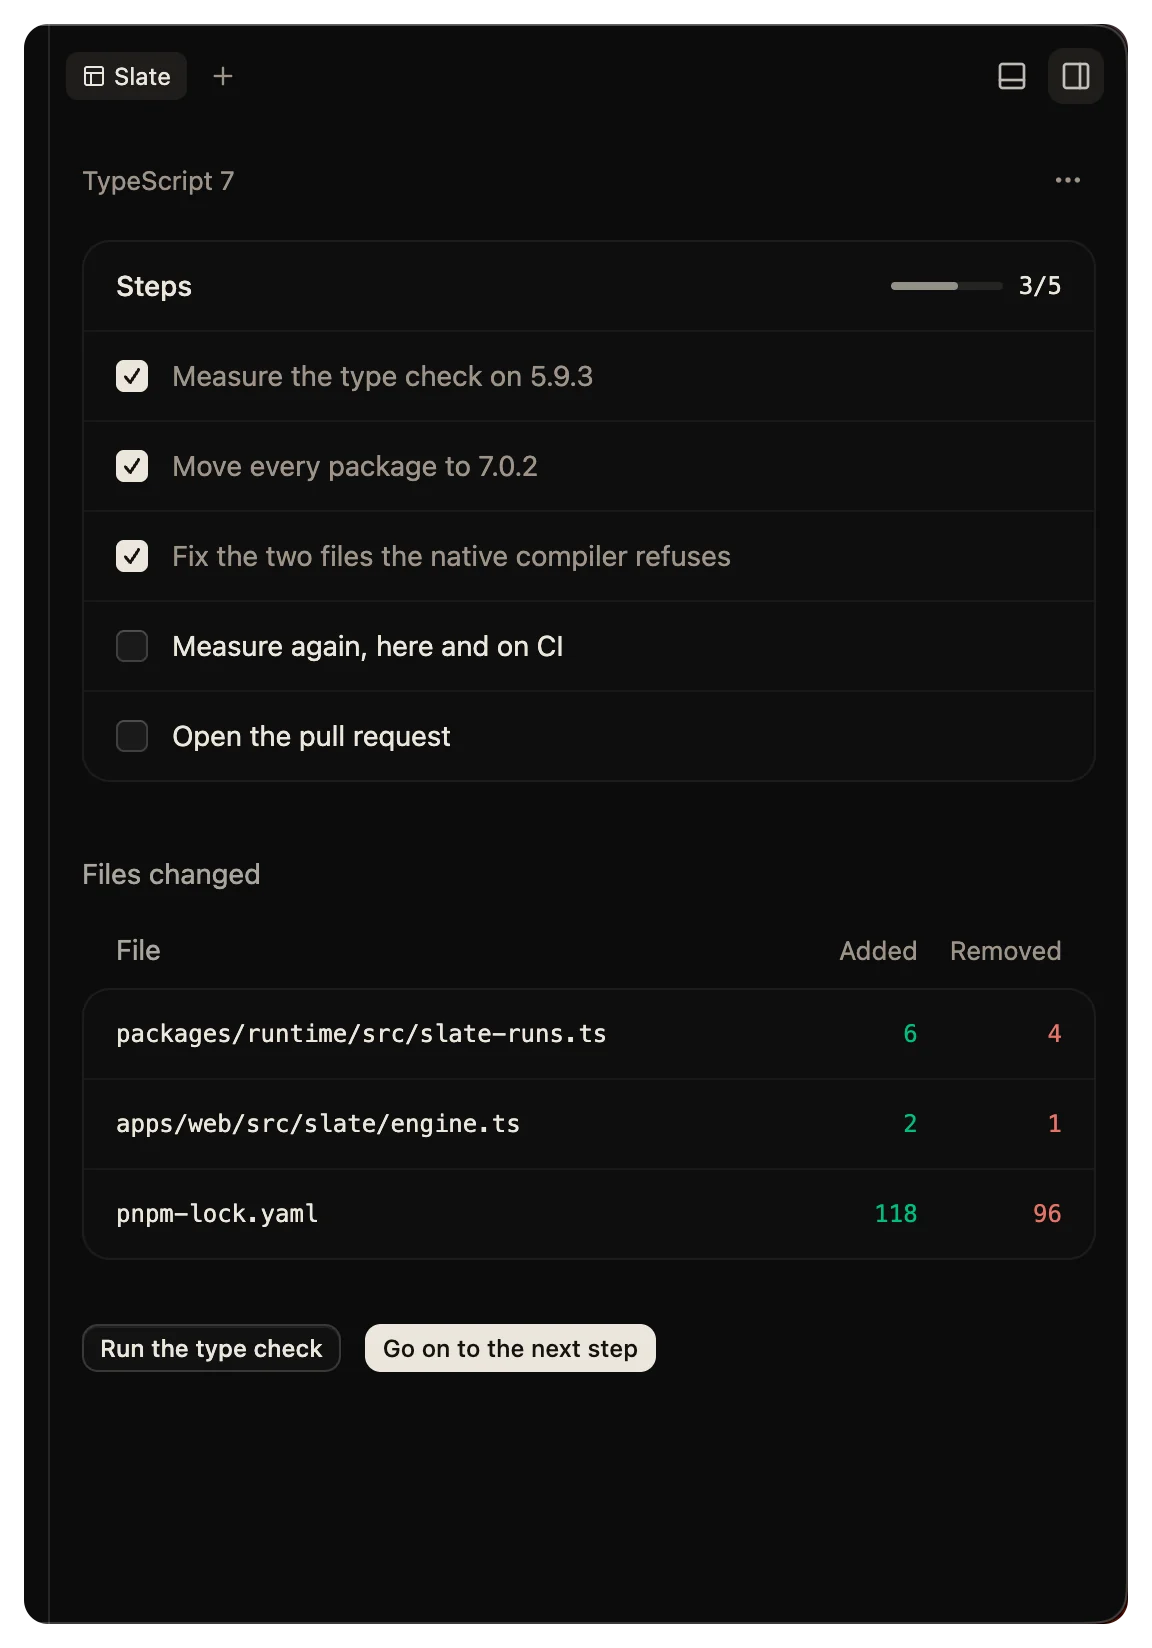Uncheck 'Move every package to 7.0.2'
This screenshot has height=1648, width=1152.
(132, 466)
